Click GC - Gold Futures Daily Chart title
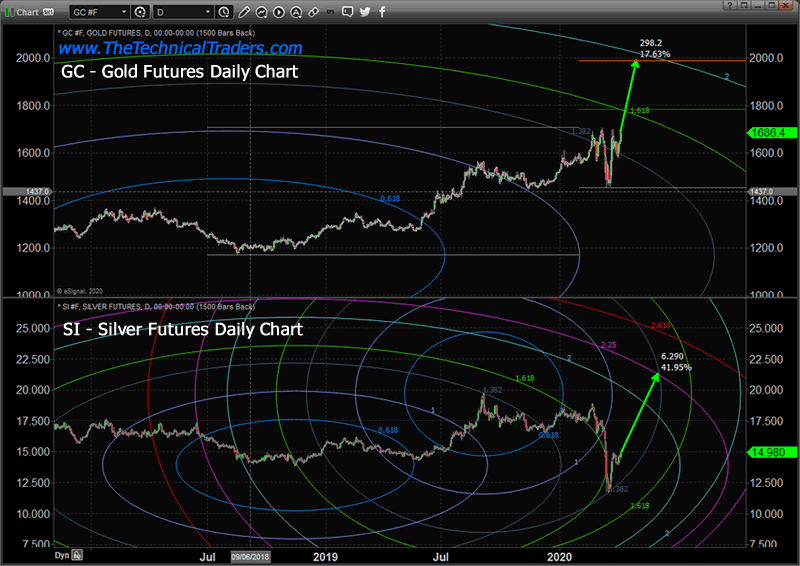800x566 pixels. 179,71
